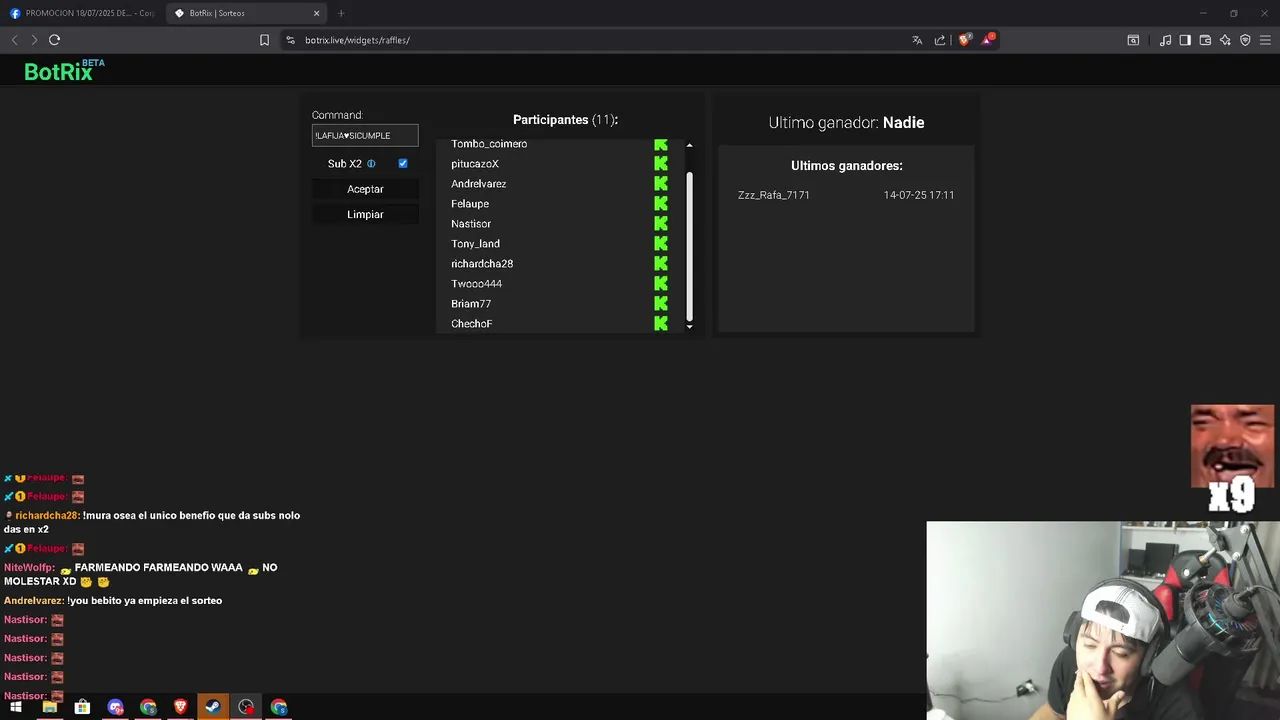Open the Brave VPN shield icon
This screenshot has width=1280, height=720.
click(x=1245, y=40)
